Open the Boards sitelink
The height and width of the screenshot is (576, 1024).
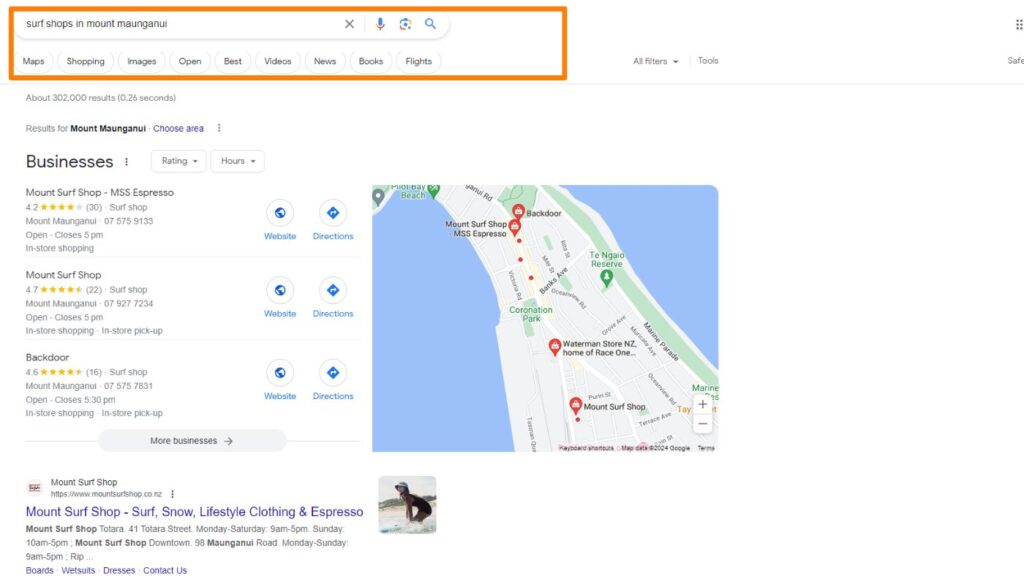[40, 570]
